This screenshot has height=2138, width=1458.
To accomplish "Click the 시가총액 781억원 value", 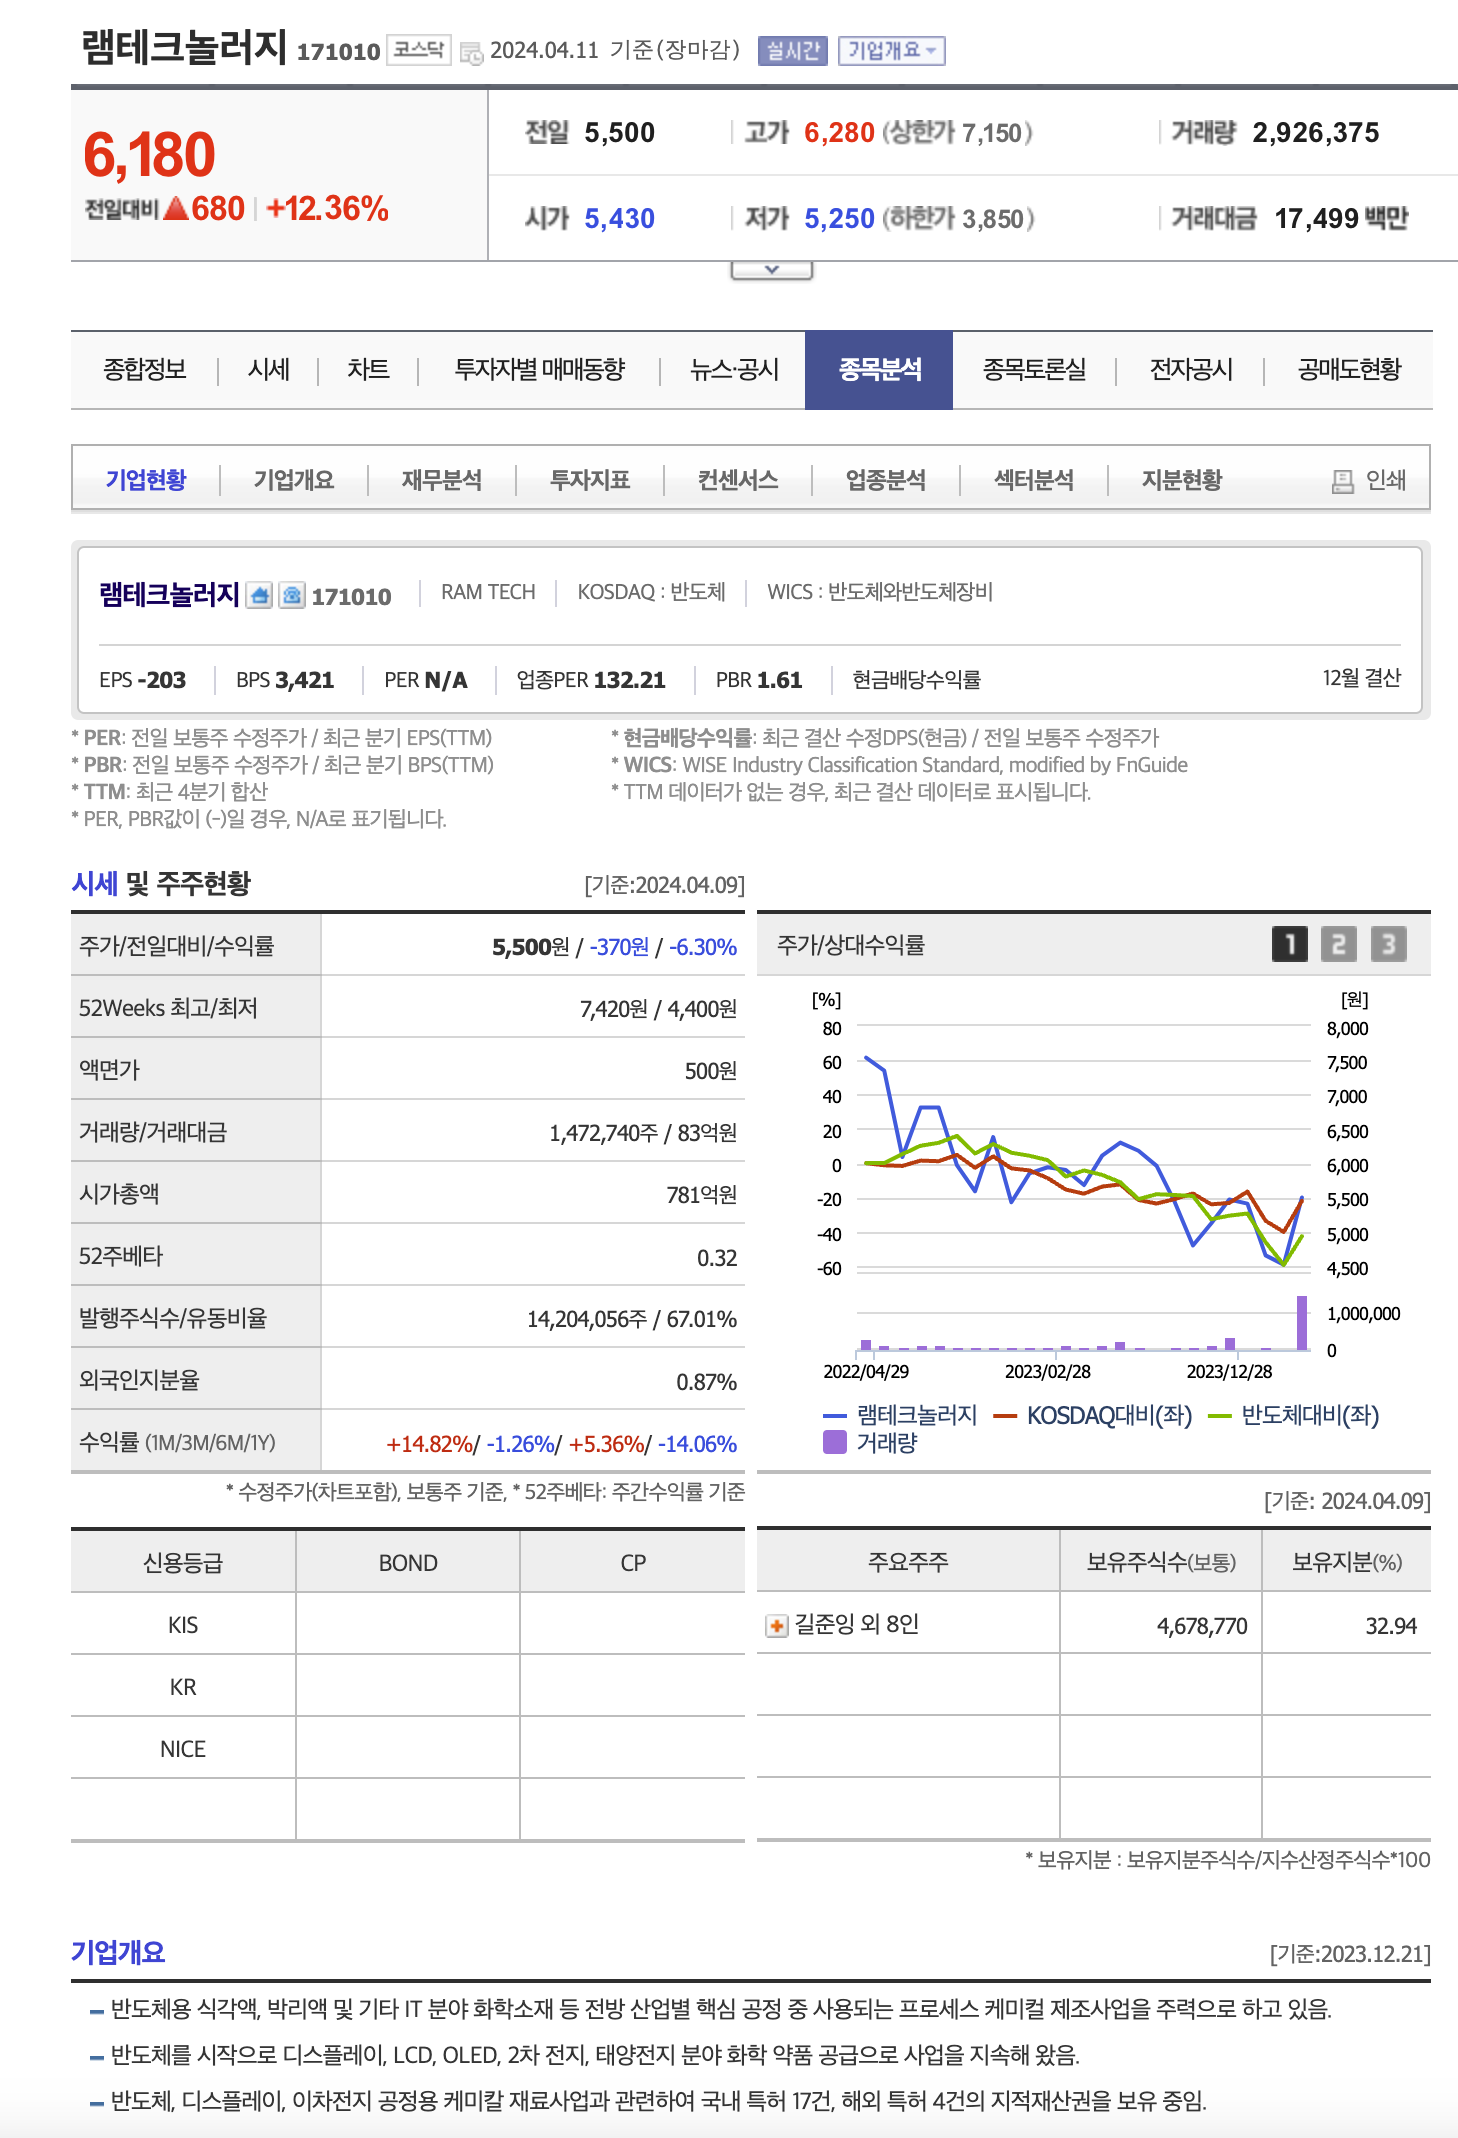I will (702, 1195).
